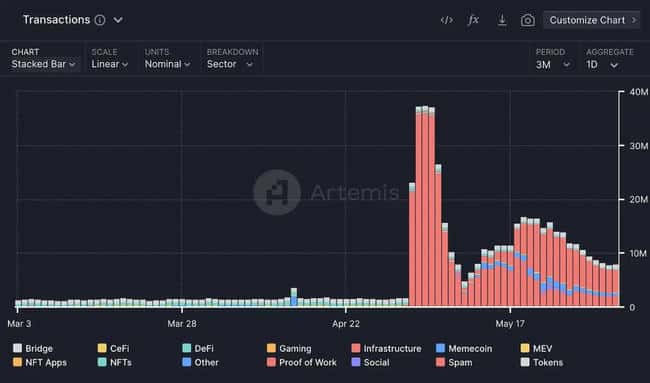Open the Stacked Bar chart type dropdown
Screen dimensions: 650x383
tap(44, 64)
